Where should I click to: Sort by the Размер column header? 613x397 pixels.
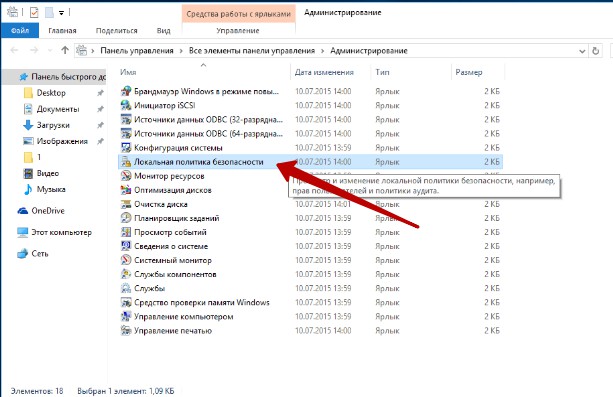tap(478, 72)
